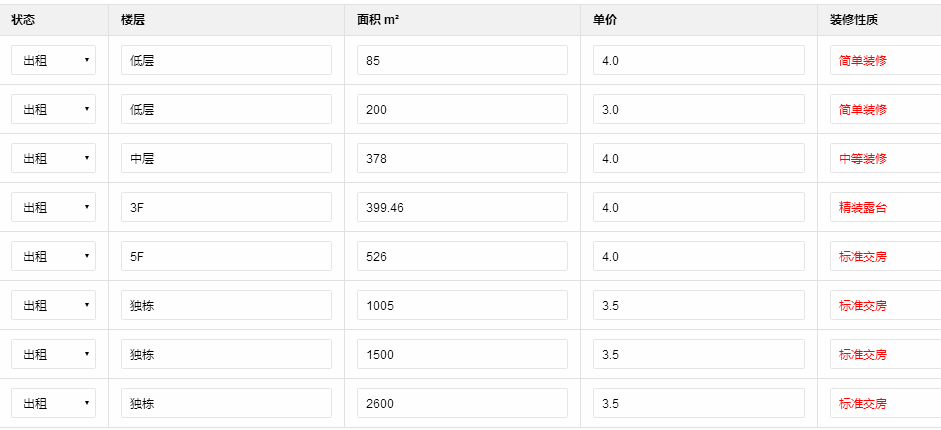
Task: Open status dropdown in the 2600 area row
Action: 54,403
